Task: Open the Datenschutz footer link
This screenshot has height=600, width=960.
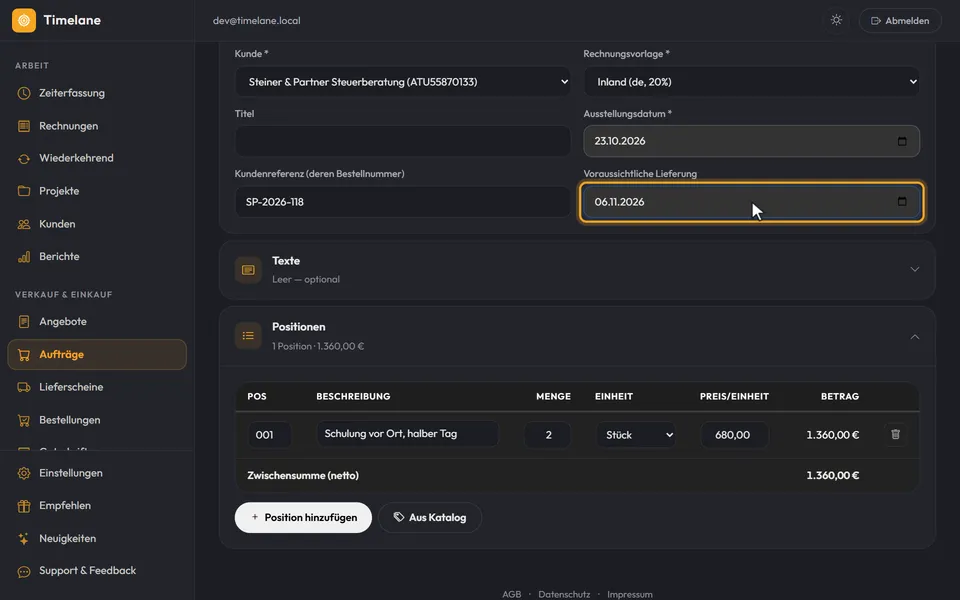Action: 564,594
